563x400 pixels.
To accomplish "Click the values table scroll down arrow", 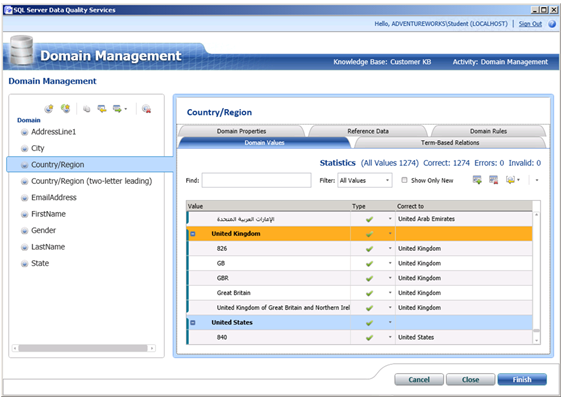I will click(536, 340).
